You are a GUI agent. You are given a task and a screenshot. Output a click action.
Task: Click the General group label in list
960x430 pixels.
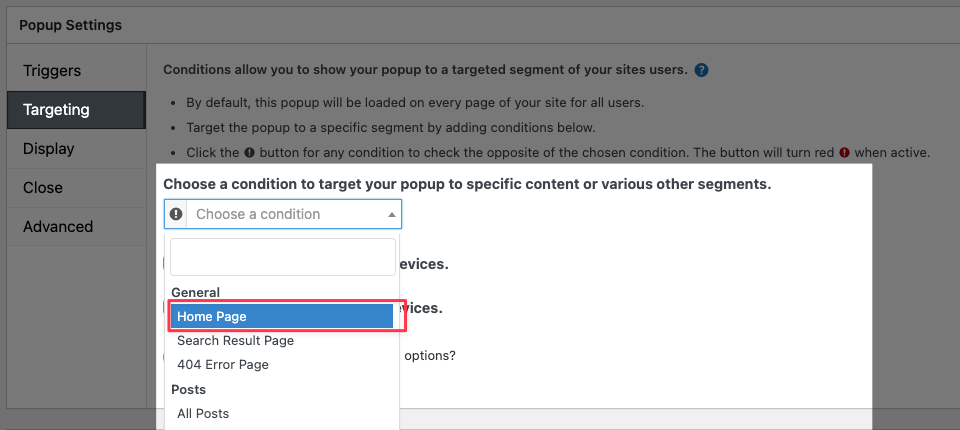(196, 292)
